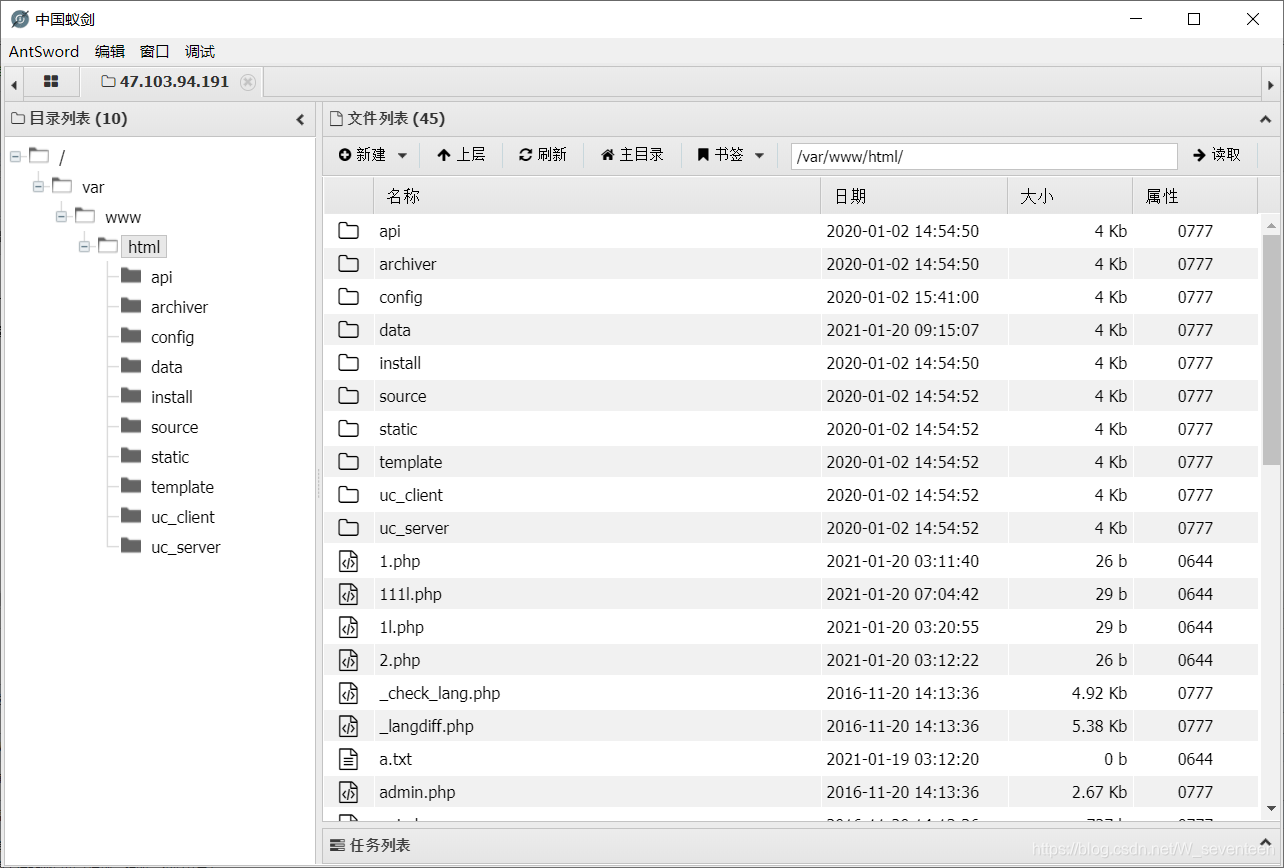Screen dimensions: 1284x868
Task: Select api folder icon in tree
Action: tap(131, 276)
